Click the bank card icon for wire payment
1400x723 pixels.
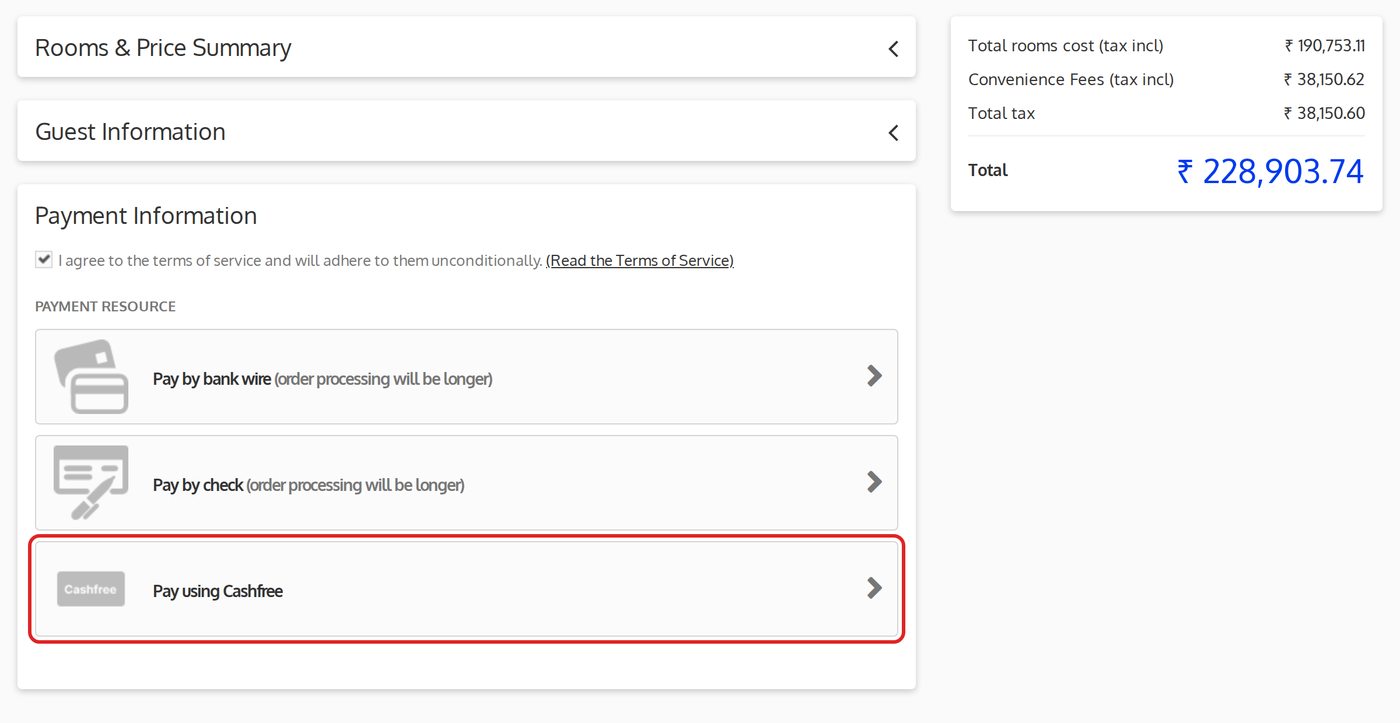click(x=91, y=377)
